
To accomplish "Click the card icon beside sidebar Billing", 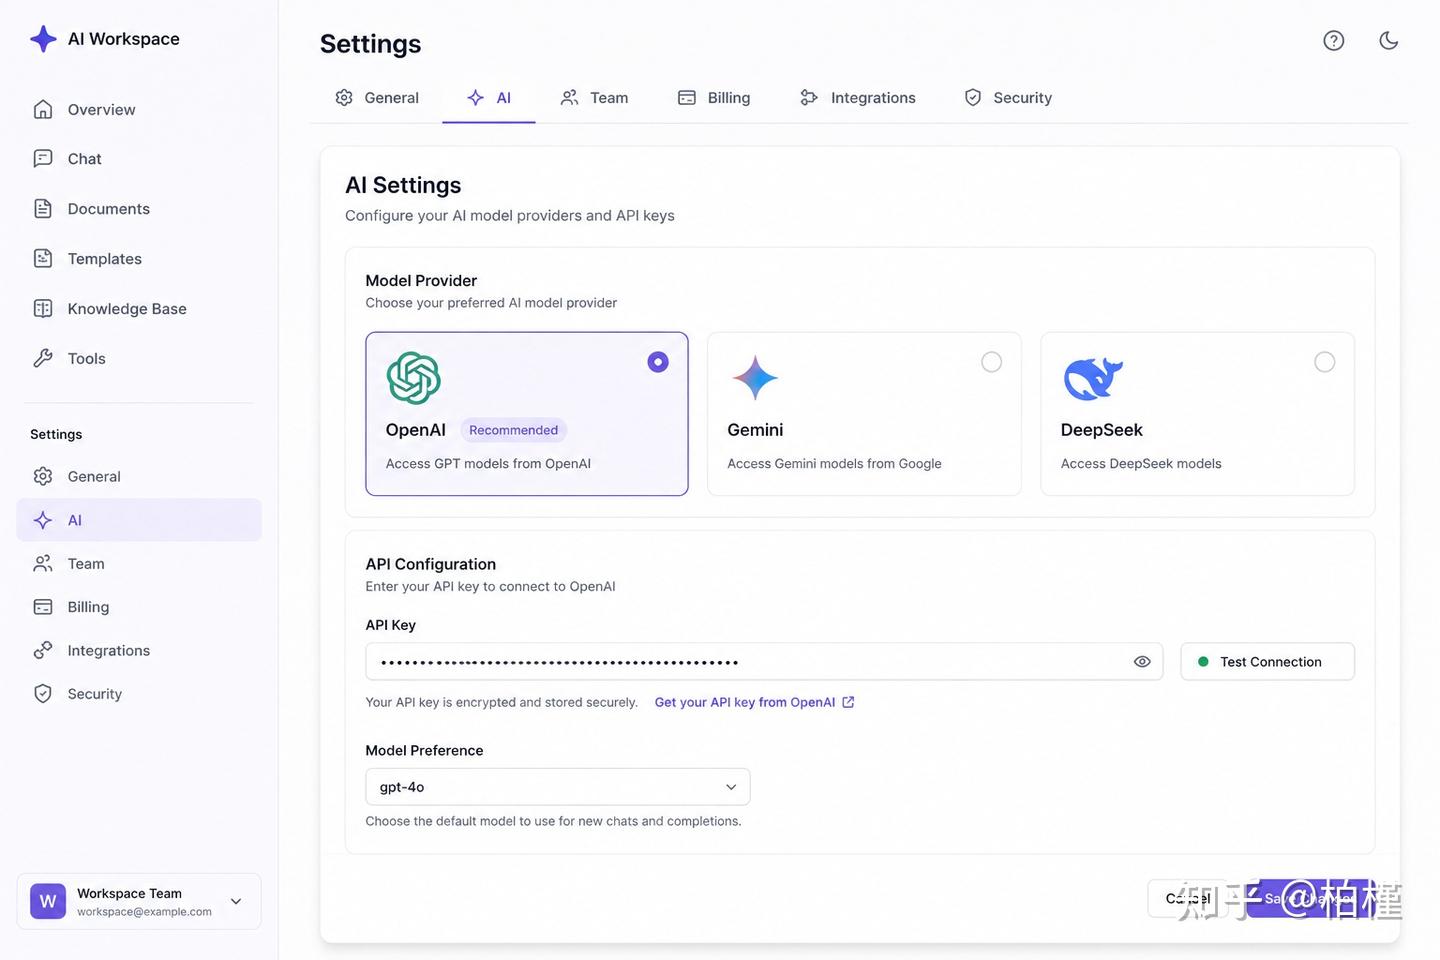I will [x=43, y=607].
